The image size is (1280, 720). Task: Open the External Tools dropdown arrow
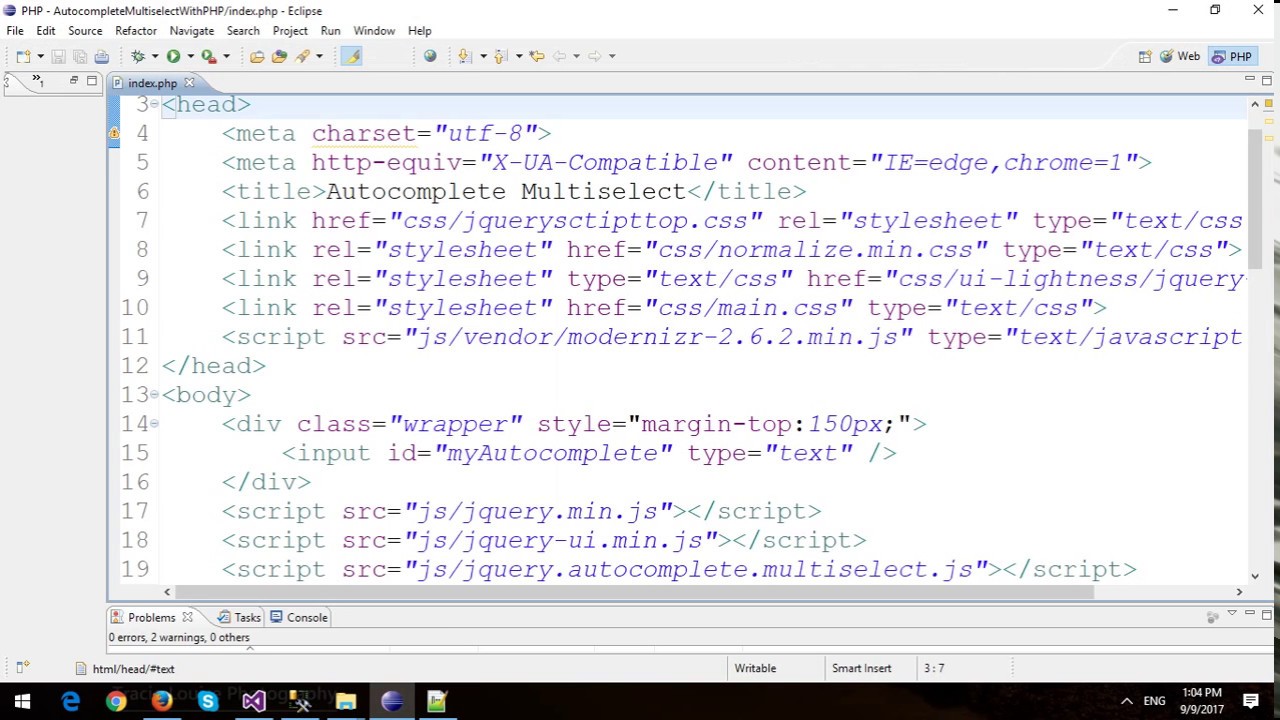coord(226,56)
